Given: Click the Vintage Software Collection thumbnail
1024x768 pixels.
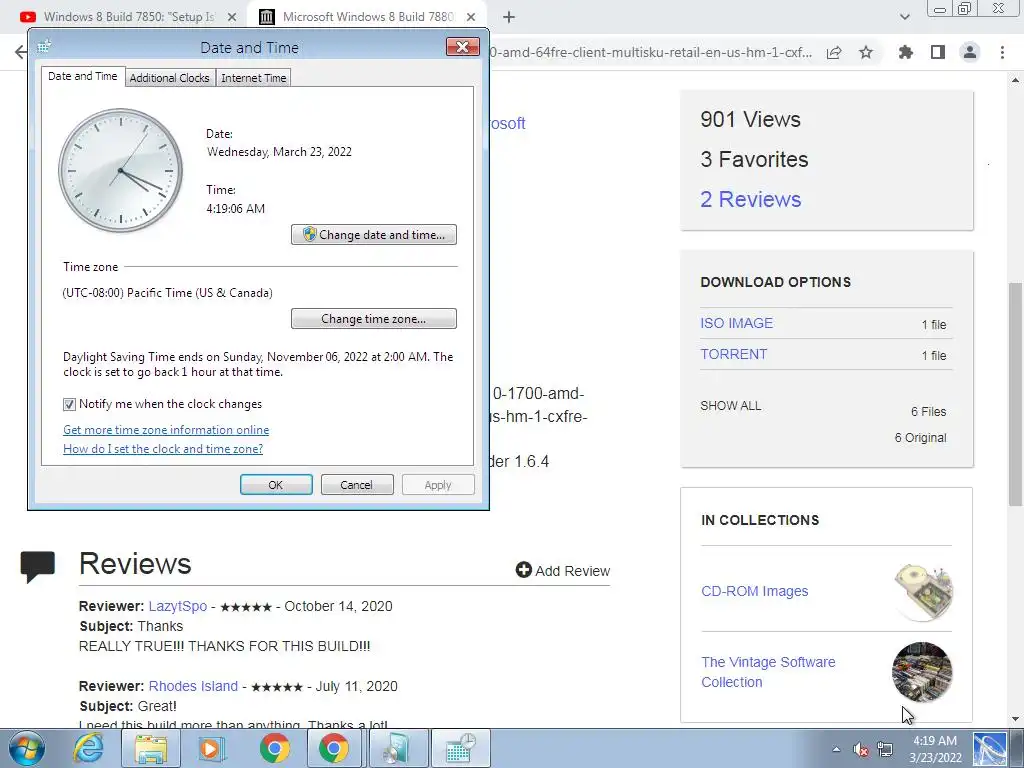Looking at the screenshot, I should click(922, 672).
